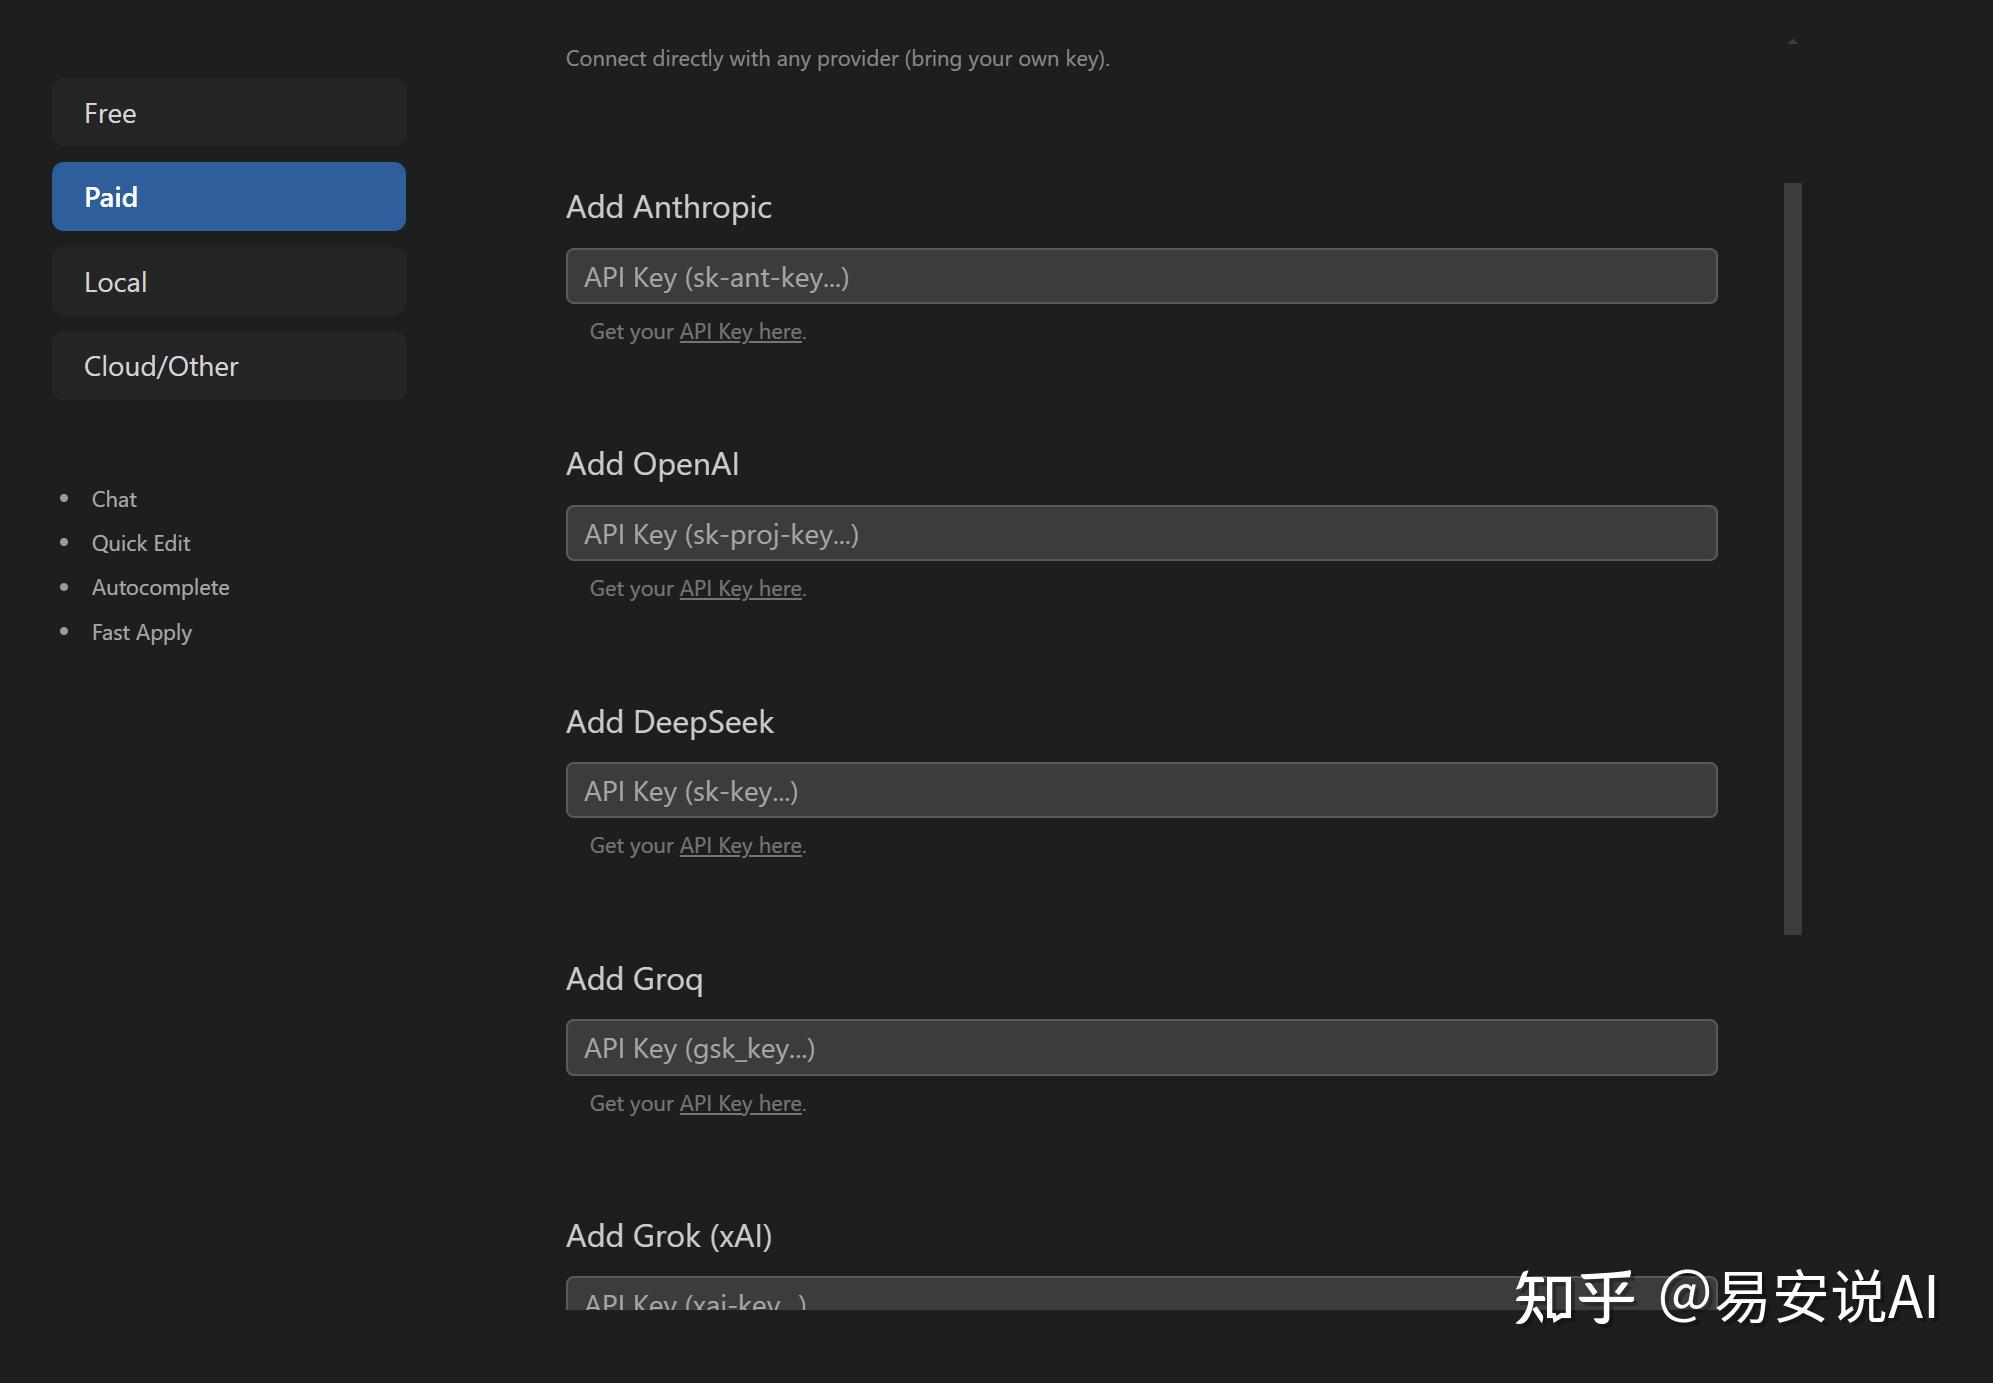Click the DeepSeek API Key input field
The width and height of the screenshot is (1993, 1383).
point(1140,790)
